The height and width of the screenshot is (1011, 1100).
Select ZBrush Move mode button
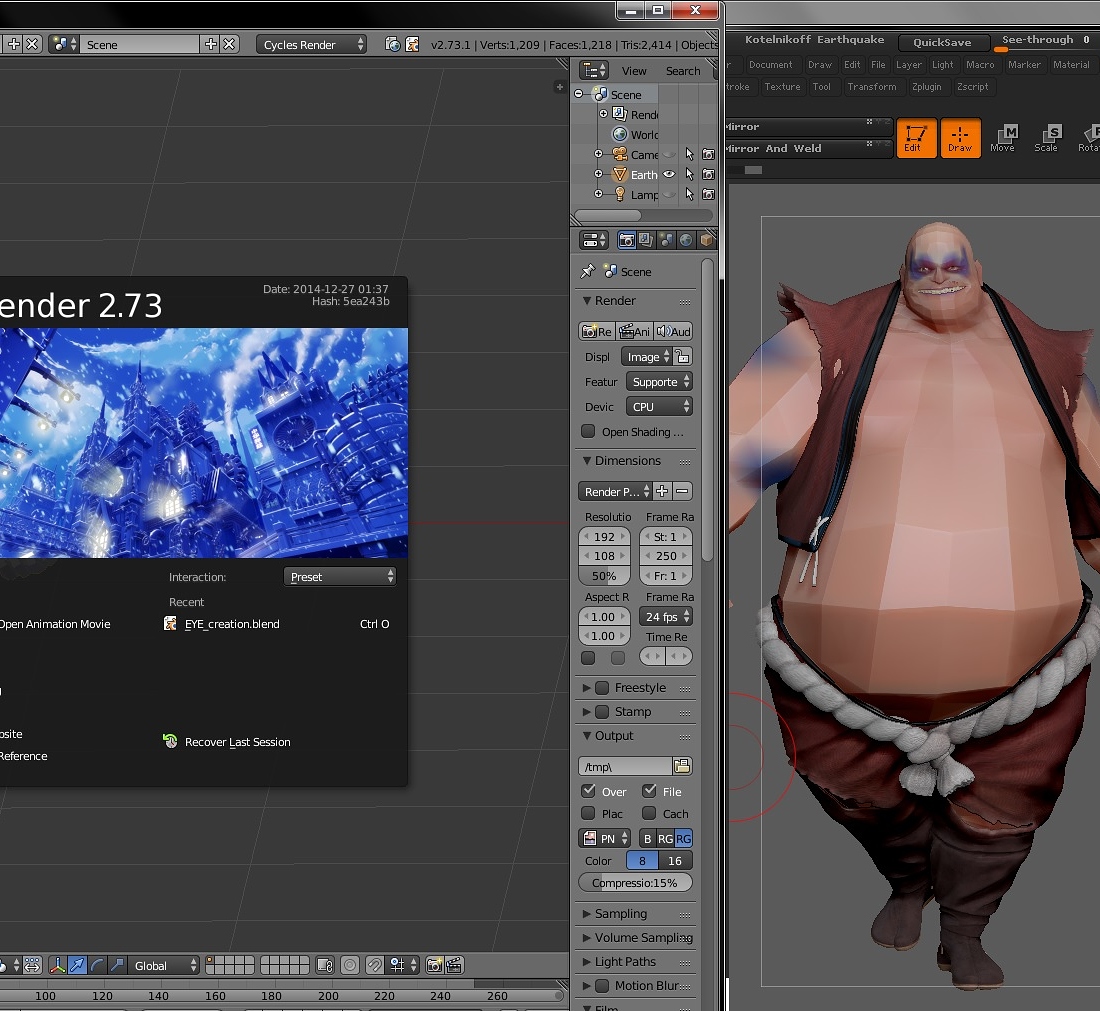[x=1003, y=138]
